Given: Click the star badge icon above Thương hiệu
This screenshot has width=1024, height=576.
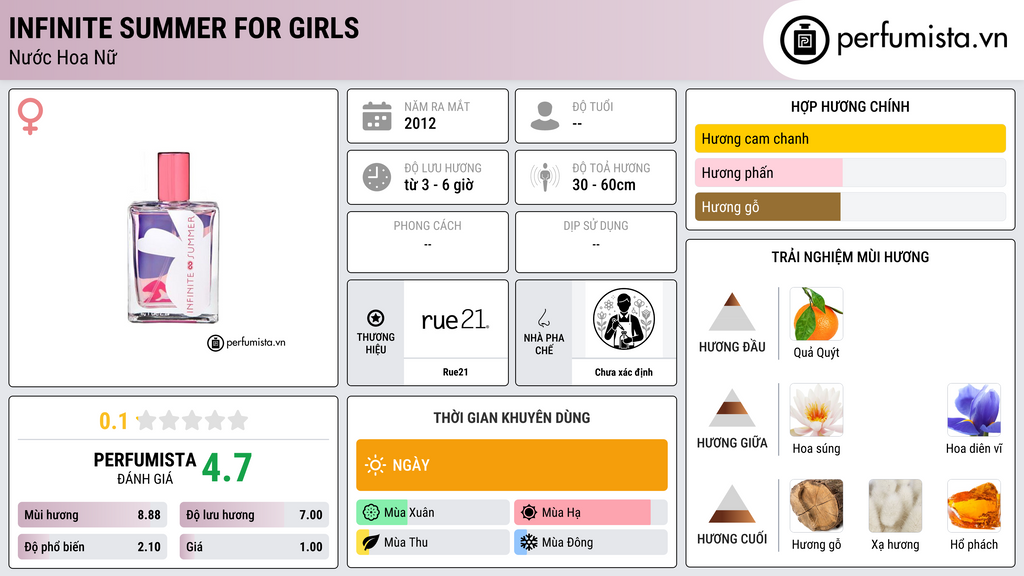Looking at the screenshot, I should [x=376, y=318].
